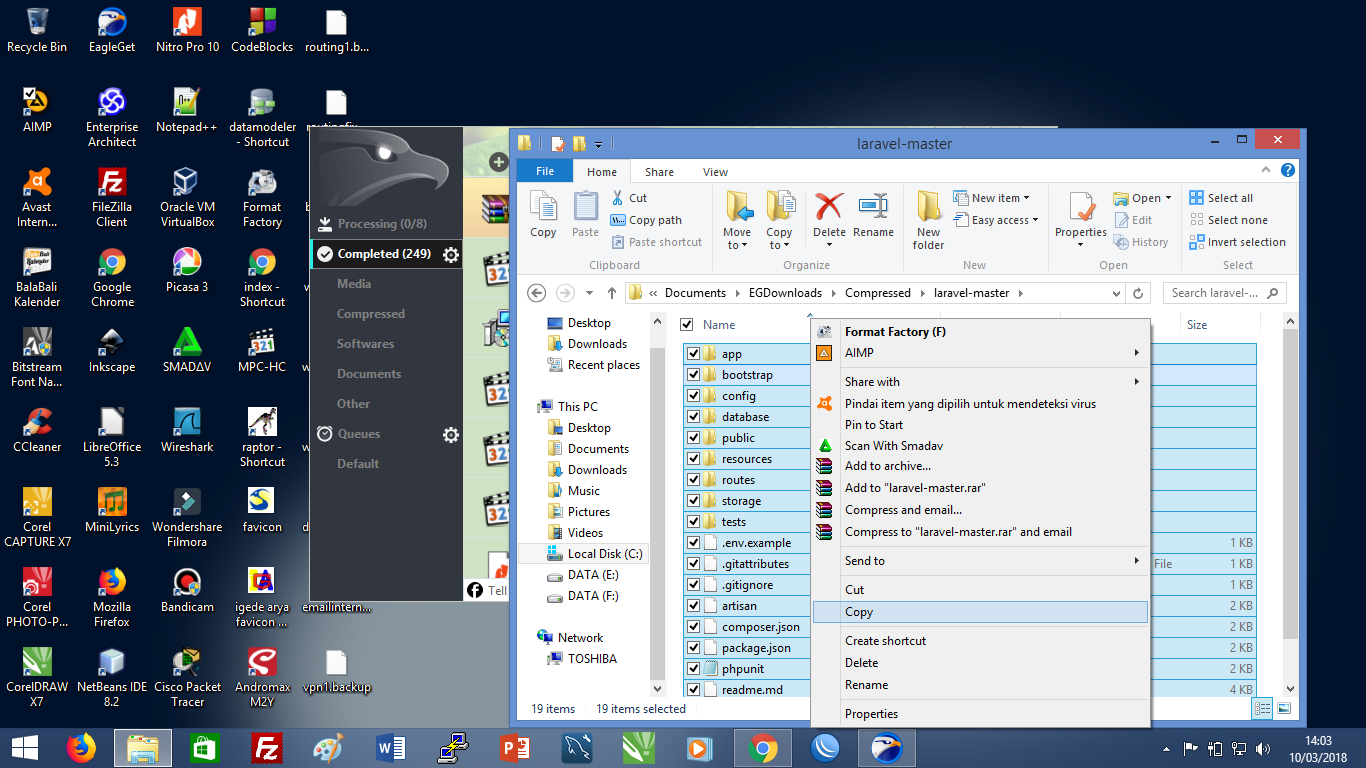
Task: Open the address bar history dropdown arrow
Action: click(1117, 293)
